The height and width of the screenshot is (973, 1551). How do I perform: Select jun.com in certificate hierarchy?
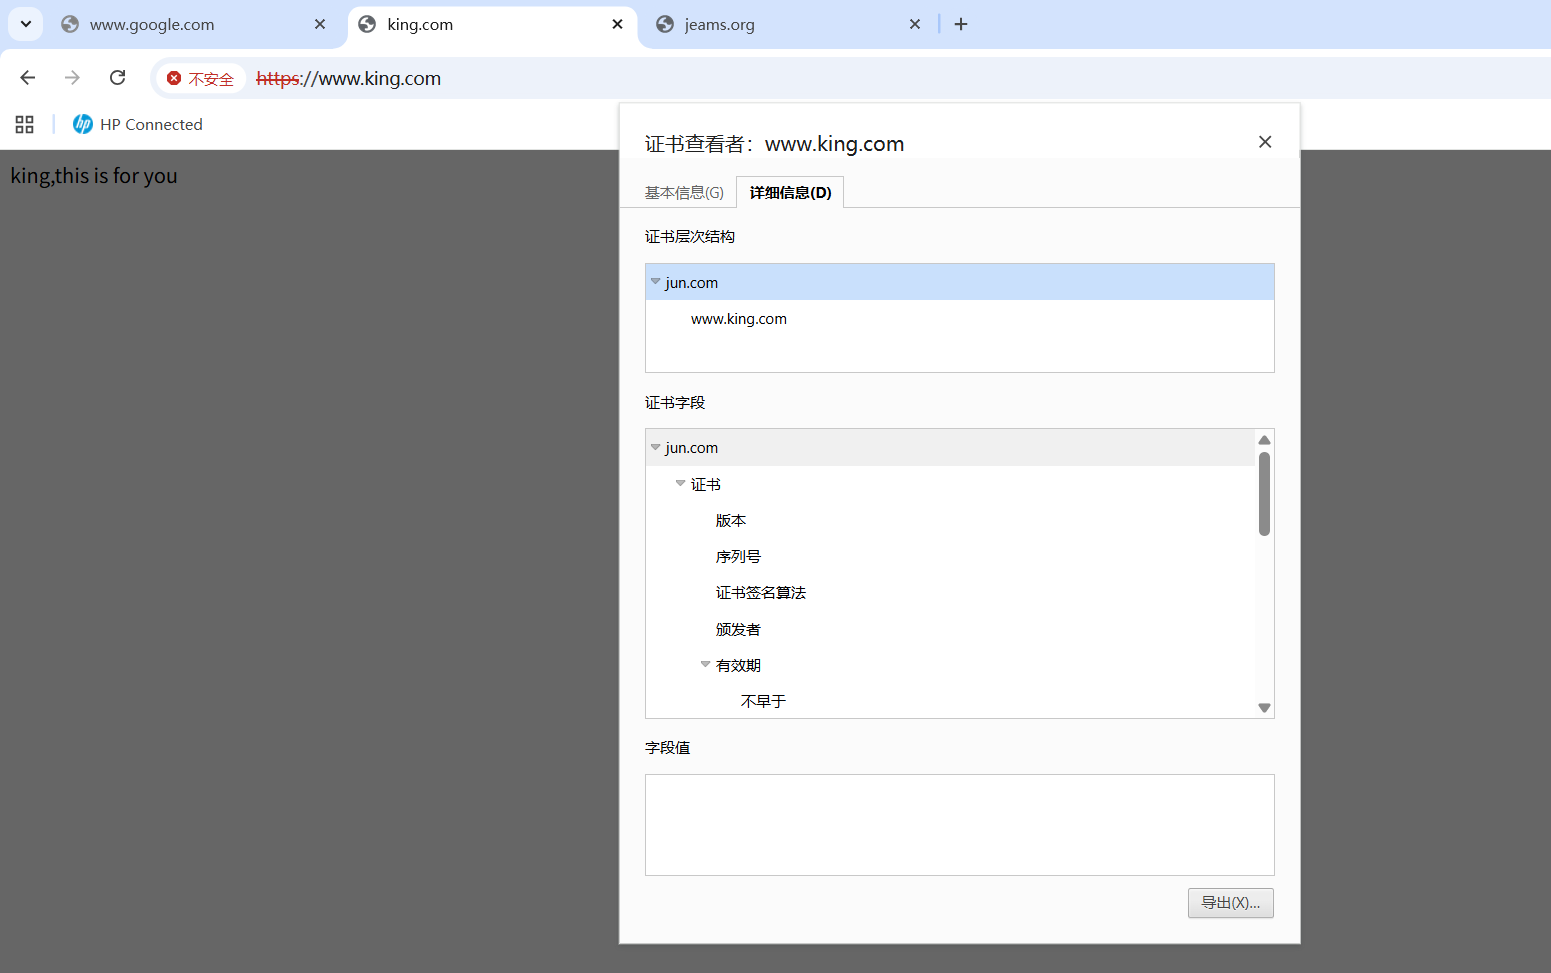click(960, 282)
